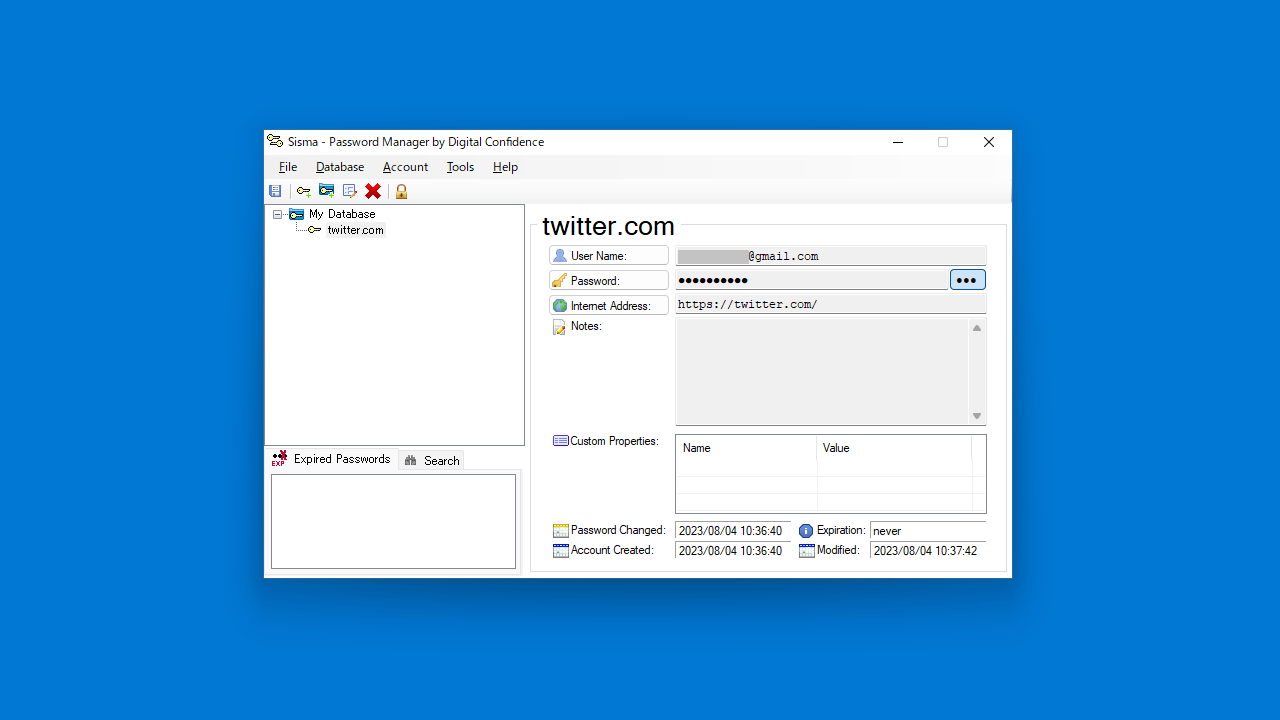Click the User Name copy button
The image size is (1280, 720).
point(609,256)
